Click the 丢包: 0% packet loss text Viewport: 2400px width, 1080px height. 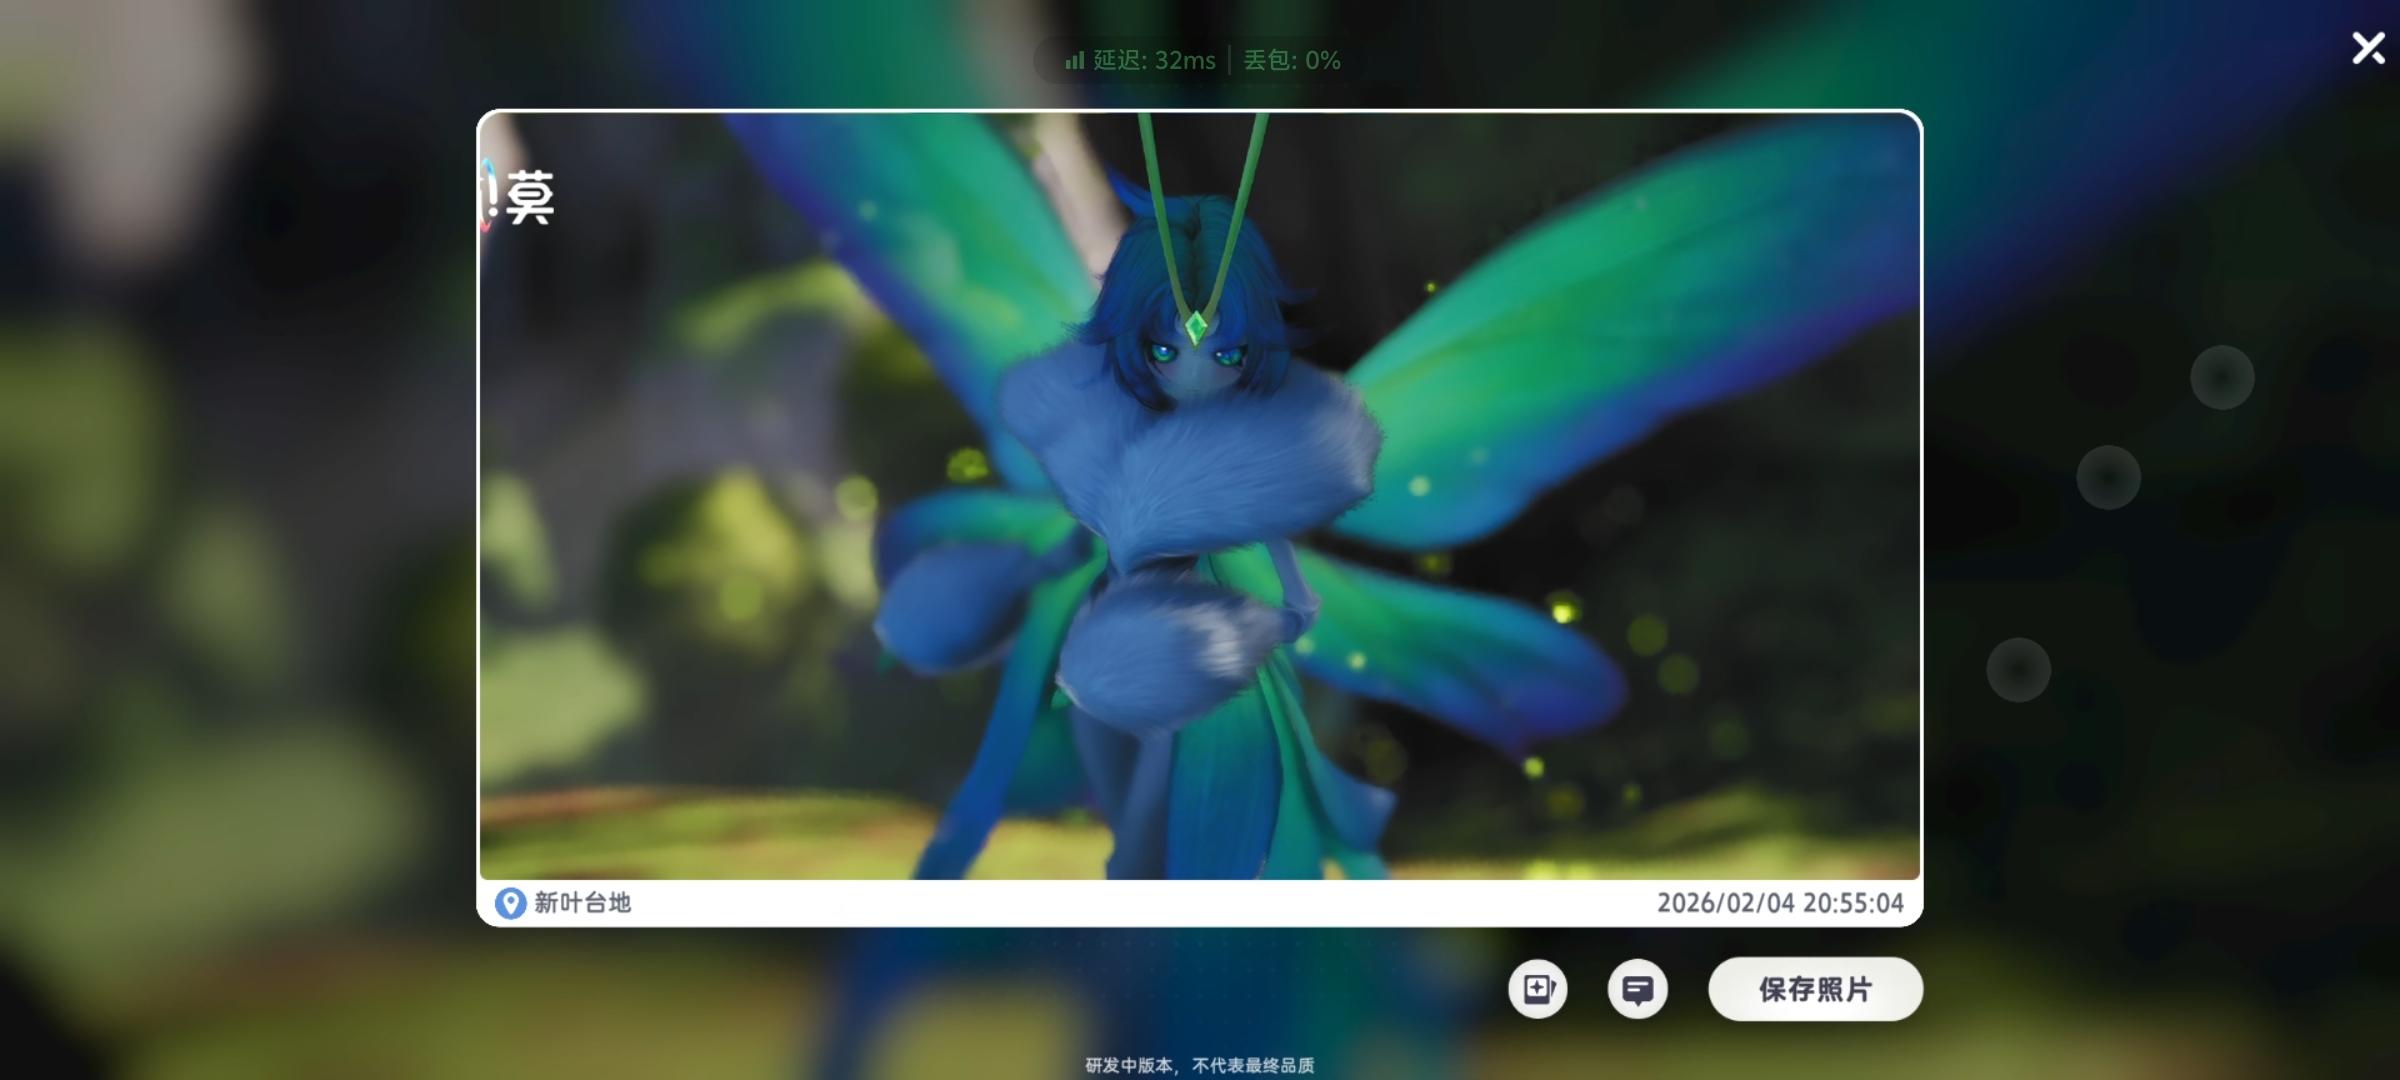click(x=1291, y=60)
